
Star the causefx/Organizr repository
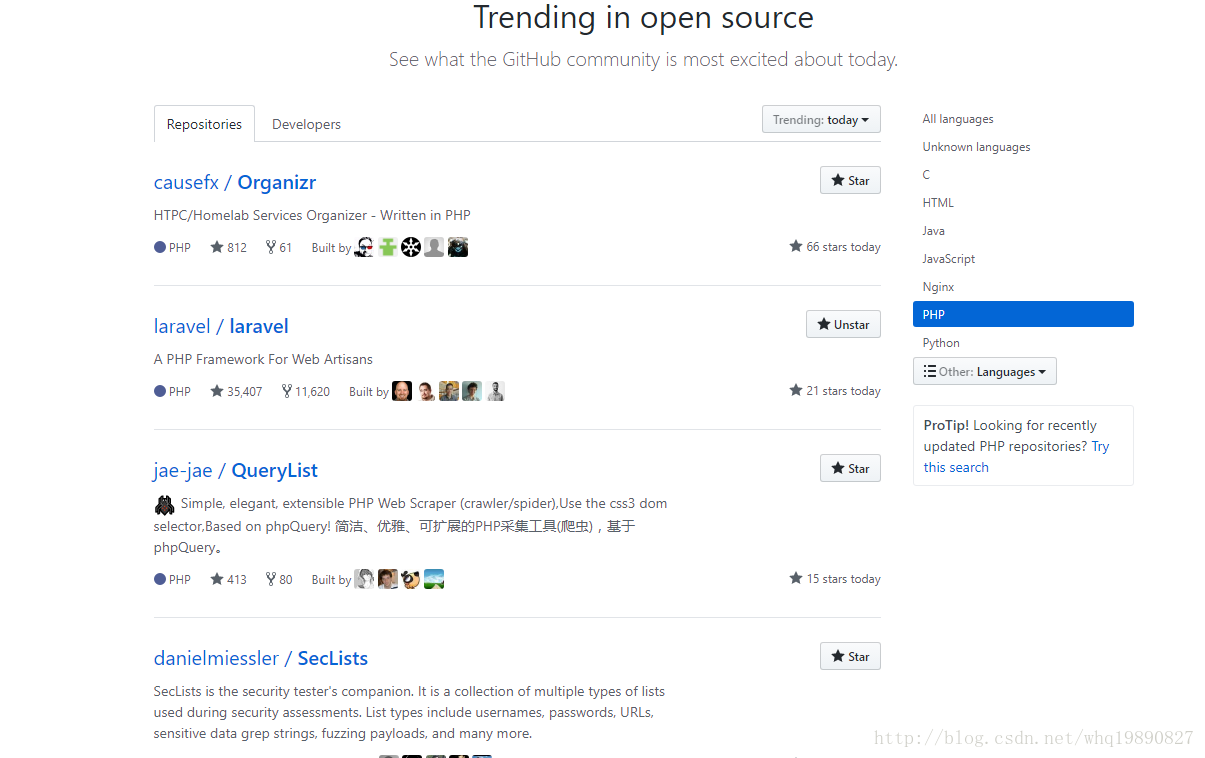(x=850, y=180)
